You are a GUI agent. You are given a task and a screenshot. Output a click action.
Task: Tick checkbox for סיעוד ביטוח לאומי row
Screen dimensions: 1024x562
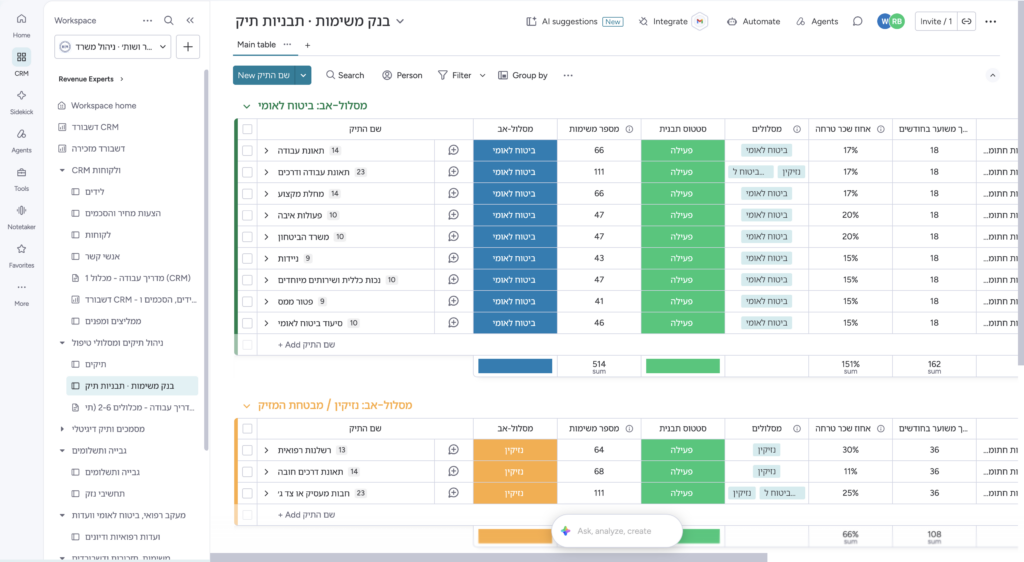(248, 322)
